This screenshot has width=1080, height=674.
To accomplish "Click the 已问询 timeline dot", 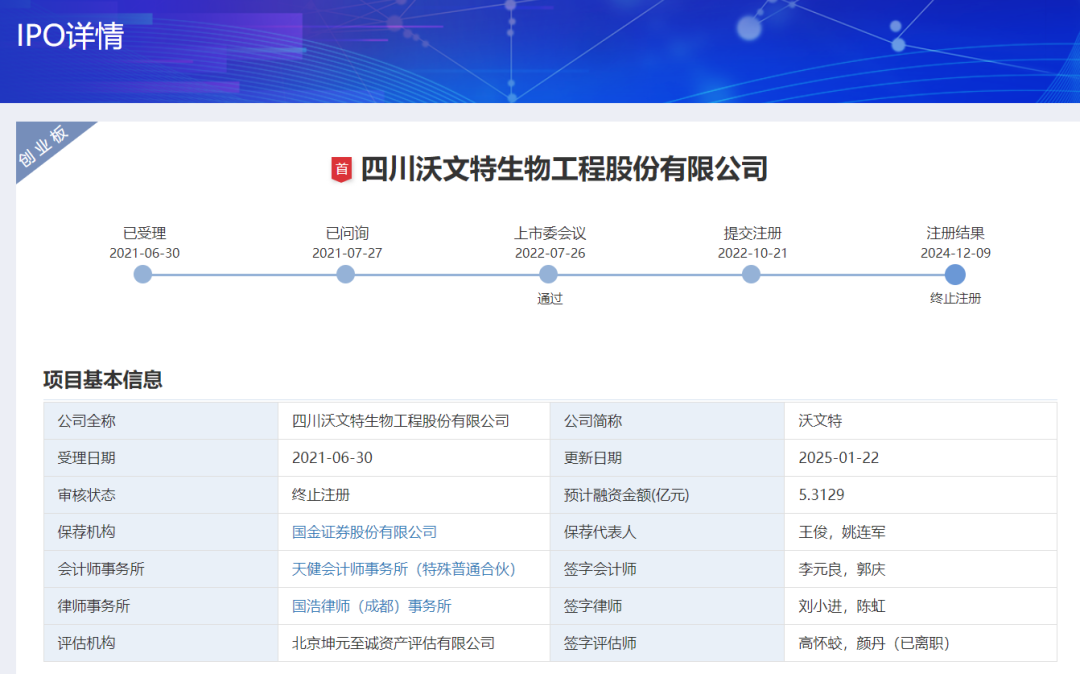I will click(345, 273).
